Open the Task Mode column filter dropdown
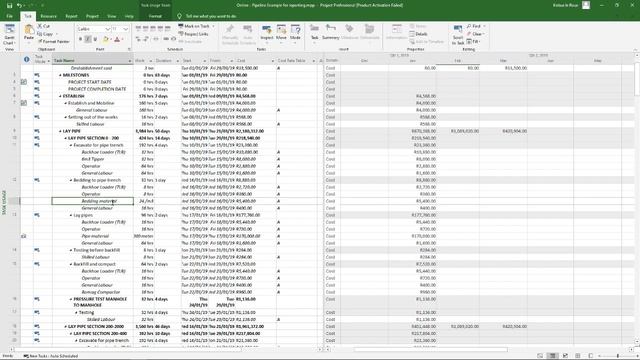The width and height of the screenshot is (640, 360). (49, 61)
